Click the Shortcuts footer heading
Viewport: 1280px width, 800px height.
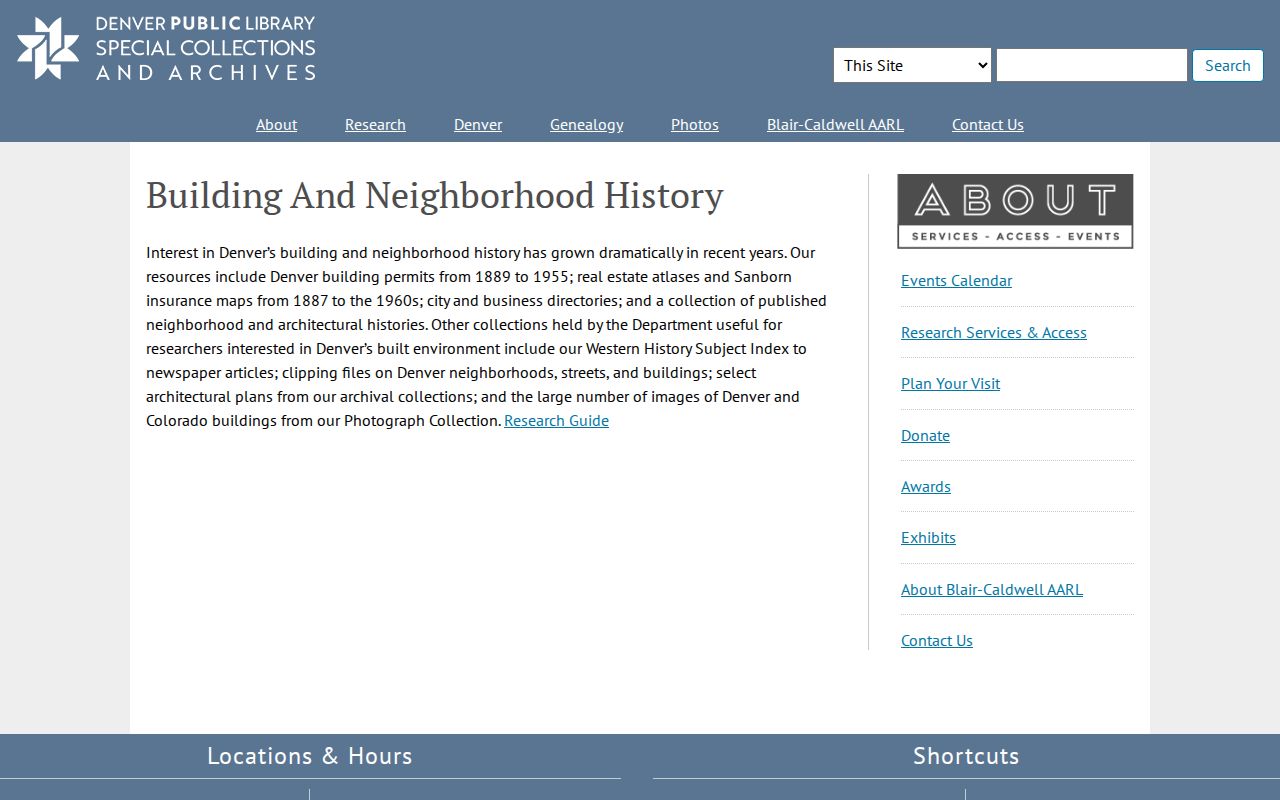click(966, 756)
